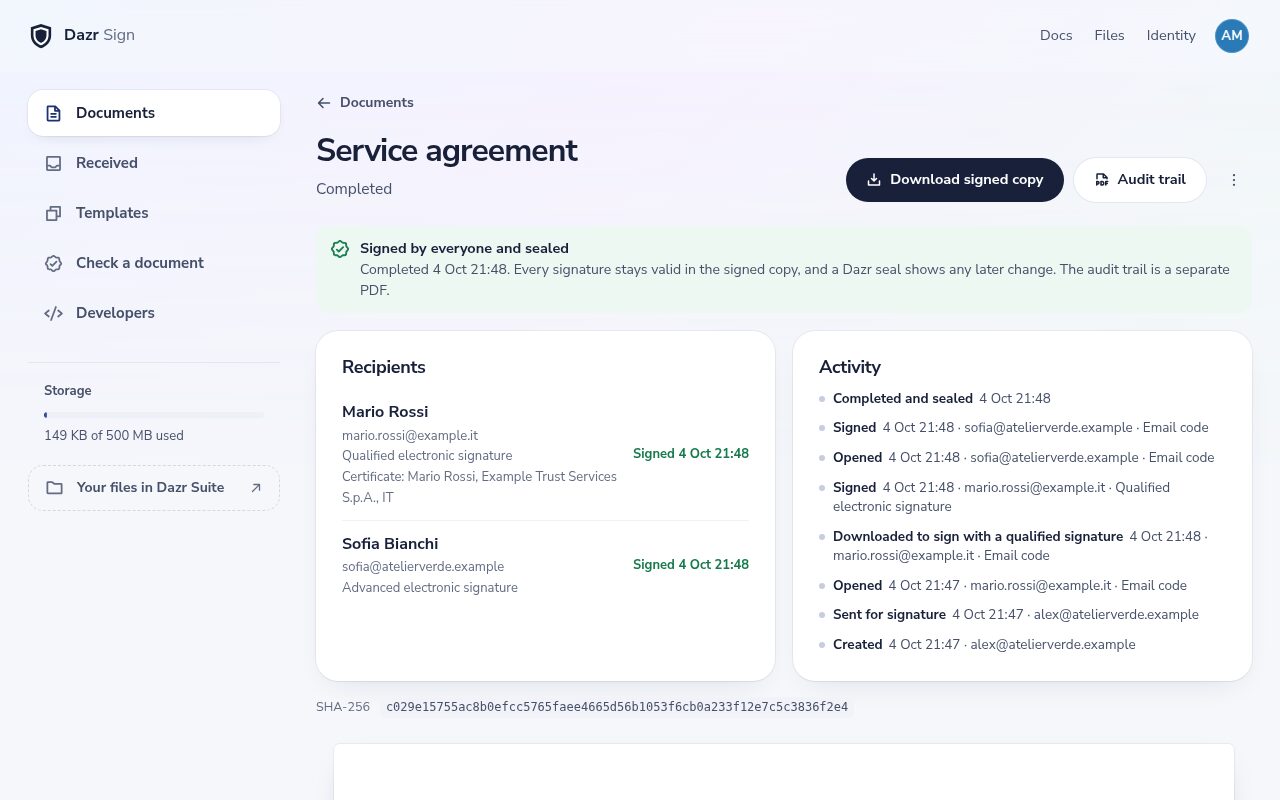The image size is (1280, 800).
Task: Click the back arrow beside Documents breadcrumb
Action: tap(323, 103)
